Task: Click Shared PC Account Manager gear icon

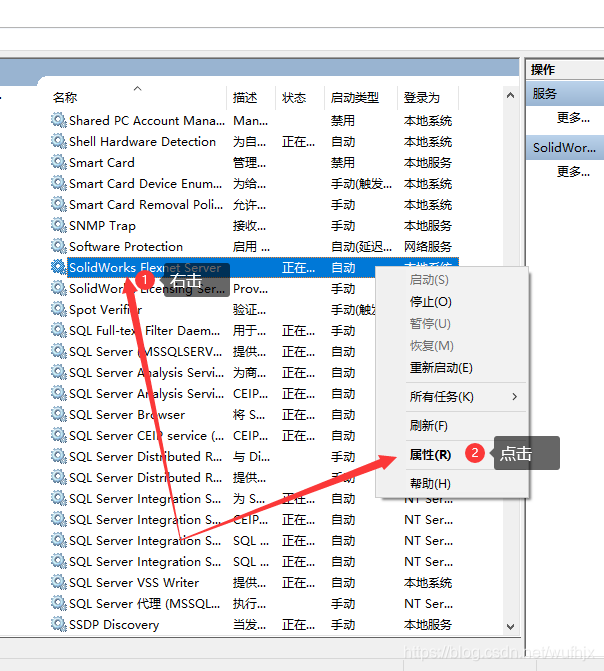Action: pos(59,121)
